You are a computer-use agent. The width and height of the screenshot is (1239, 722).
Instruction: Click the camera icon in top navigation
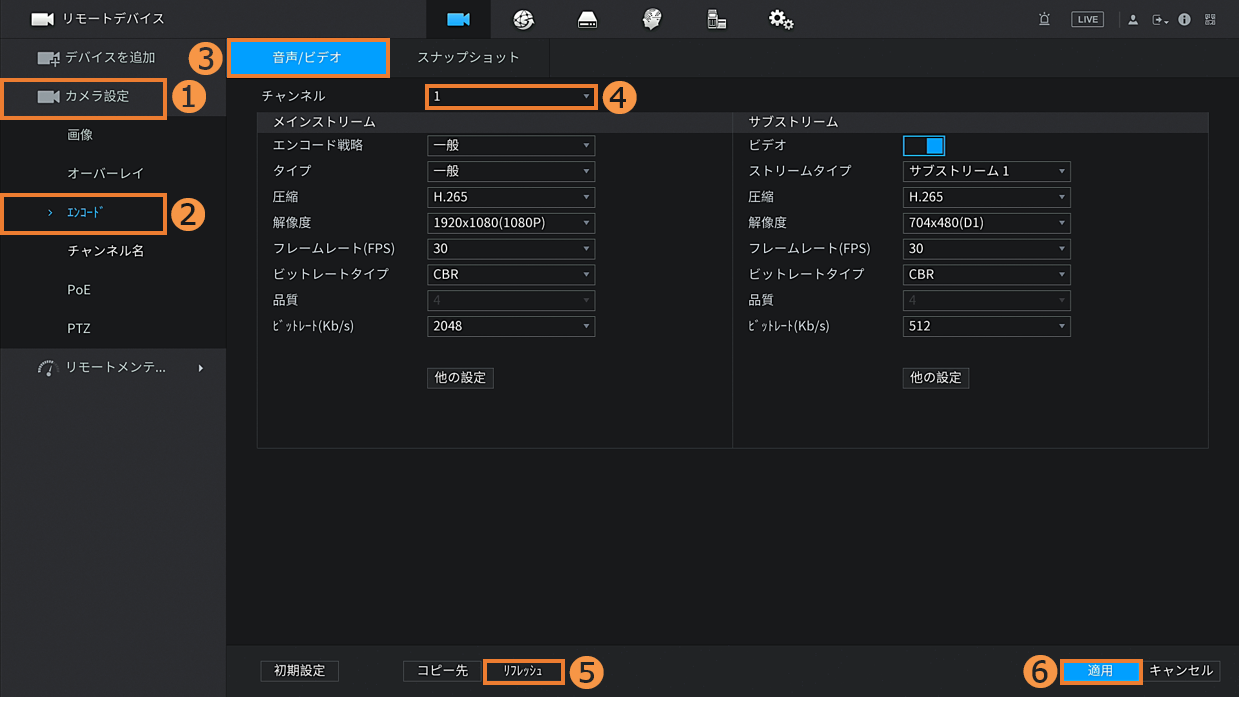[x=458, y=19]
